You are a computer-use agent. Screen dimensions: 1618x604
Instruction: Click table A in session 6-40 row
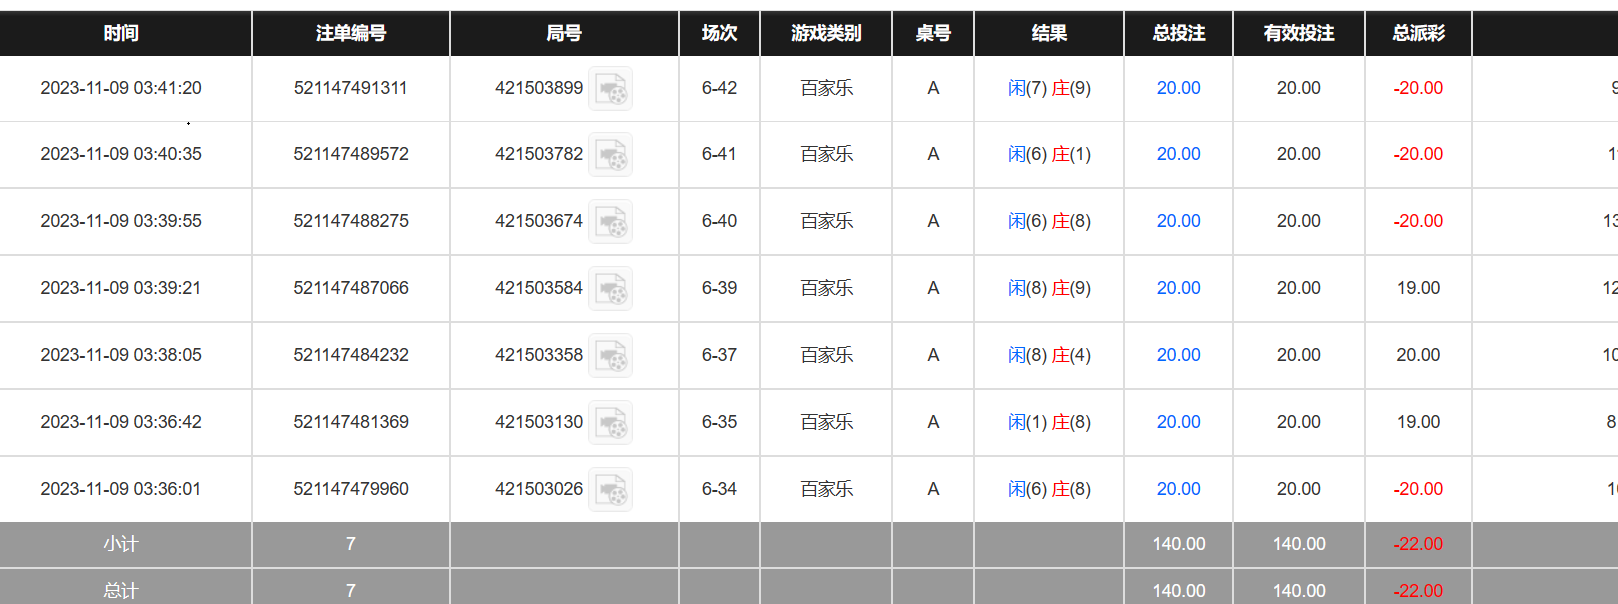click(x=933, y=221)
